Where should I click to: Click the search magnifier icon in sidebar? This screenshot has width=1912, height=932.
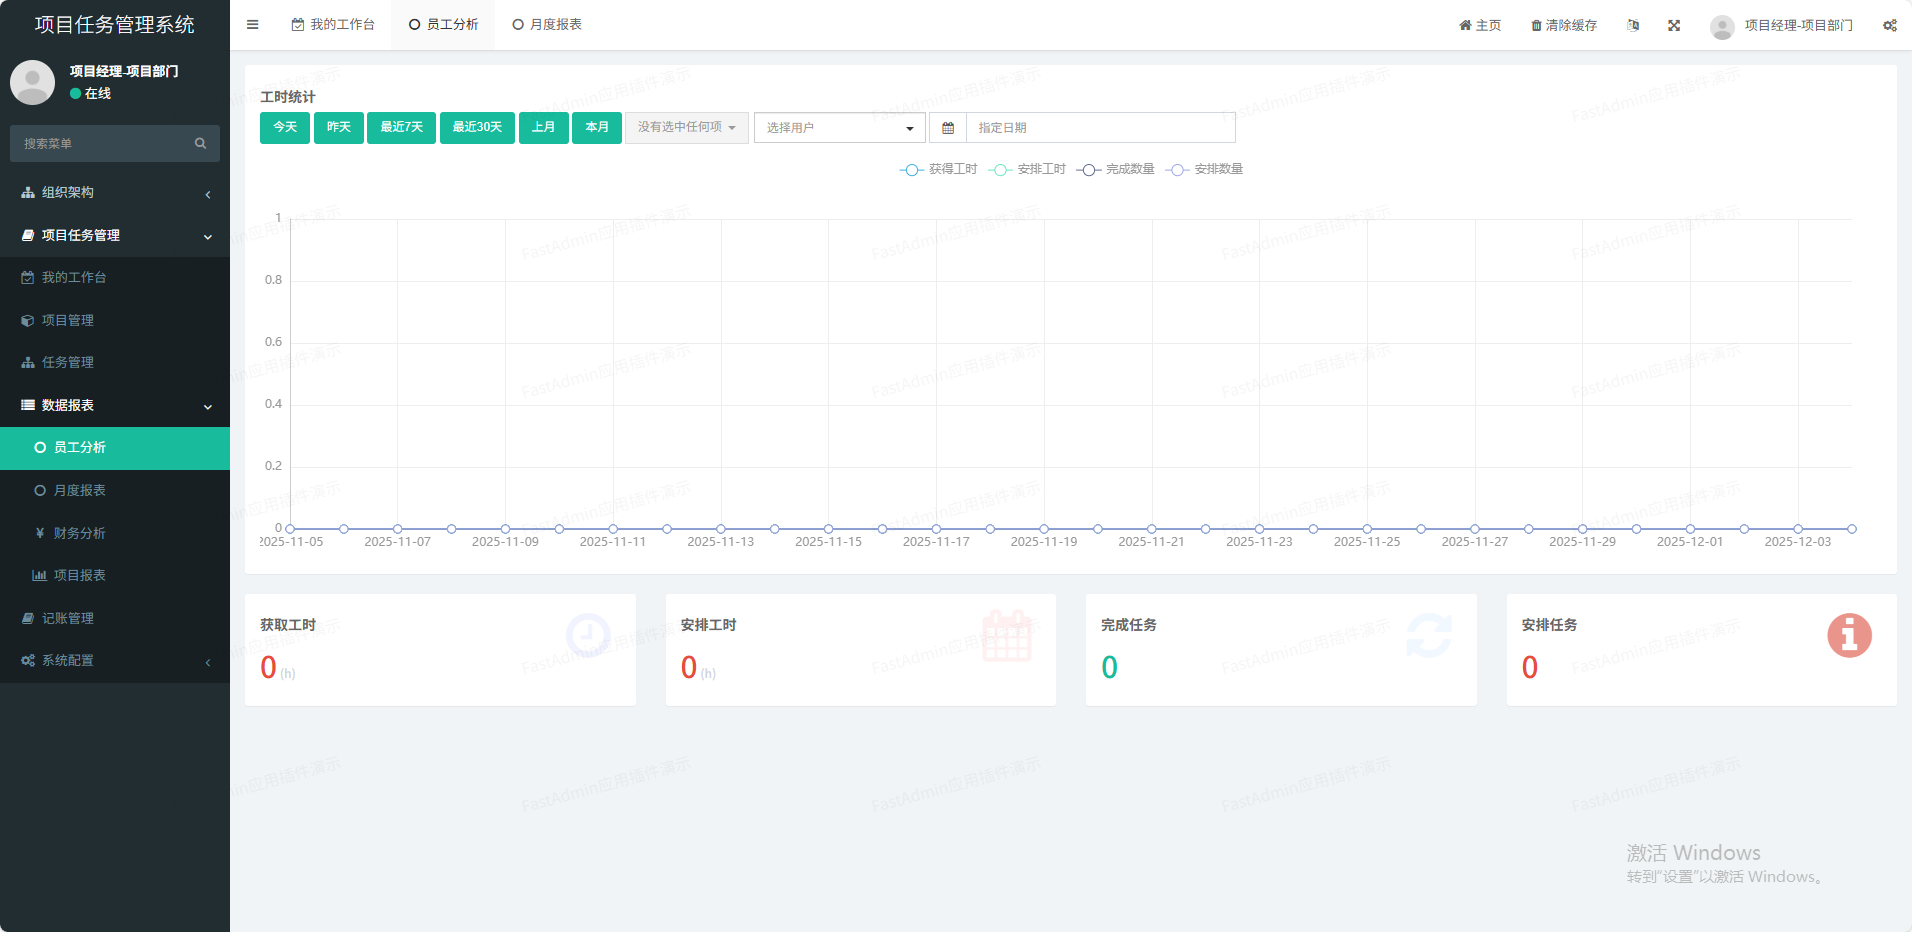[x=200, y=144]
